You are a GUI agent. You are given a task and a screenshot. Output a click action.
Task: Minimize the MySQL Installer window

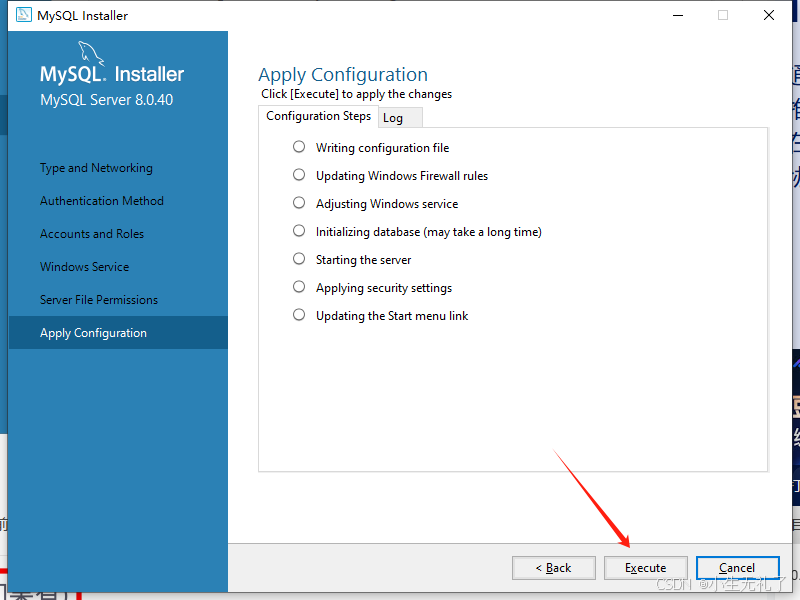(x=678, y=15)
